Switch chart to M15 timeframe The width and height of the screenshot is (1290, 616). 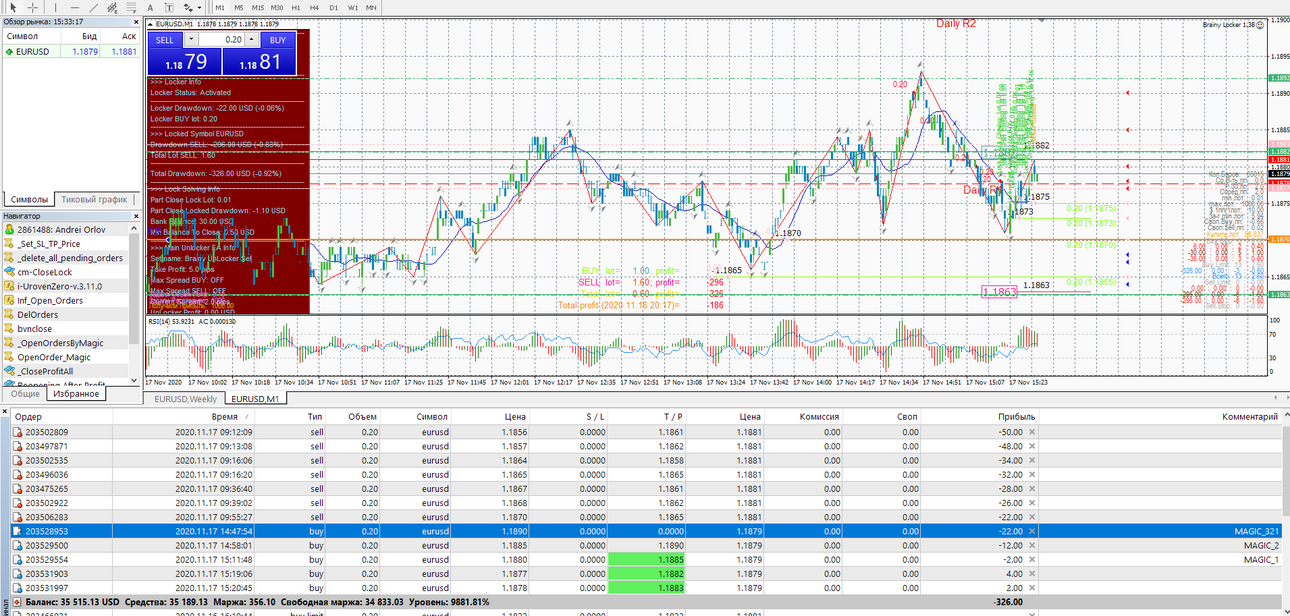(x=257, y=7)
